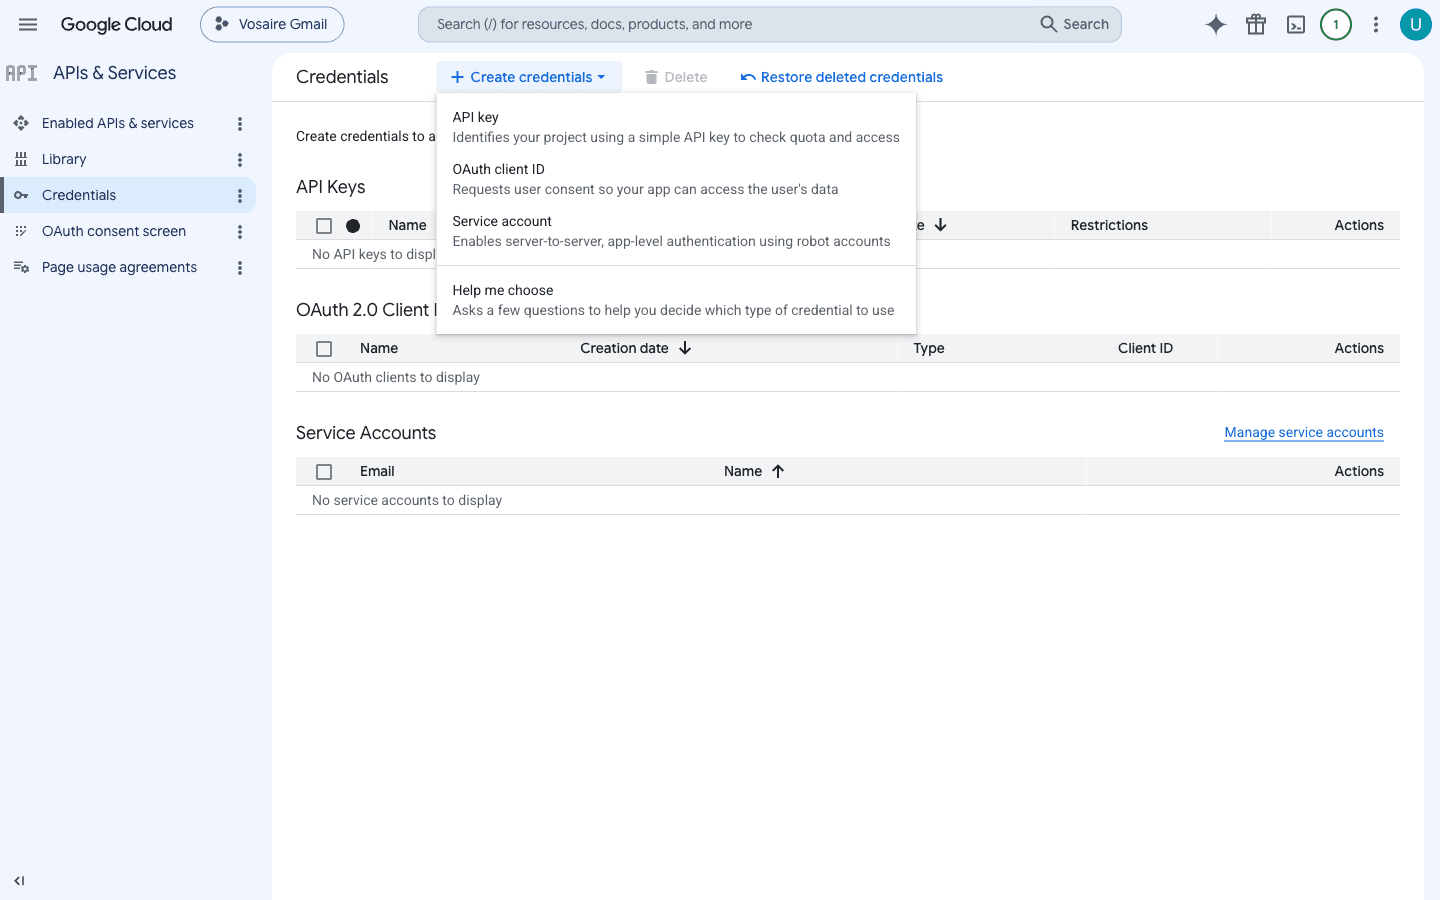The height and width of the screenshot is (900, 1440).
Task: Click the disabled Delete trash button
Action: point(676,77)
